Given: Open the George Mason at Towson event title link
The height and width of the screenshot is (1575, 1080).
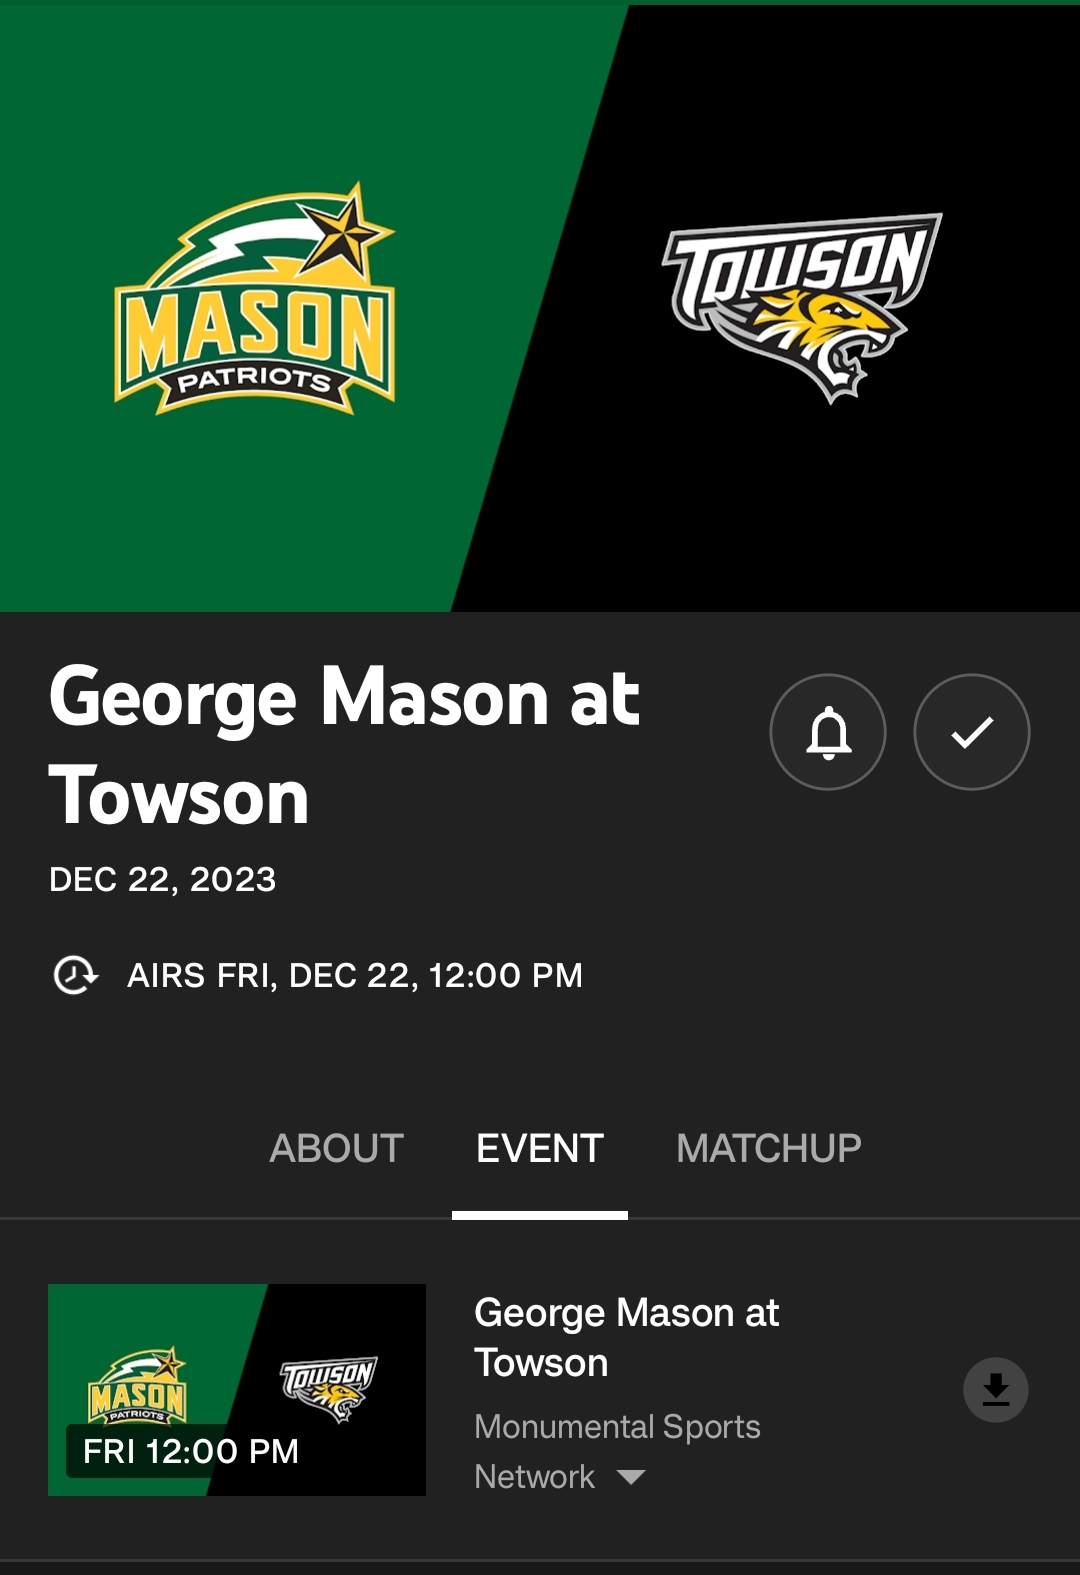Looking at the screenshot, I should [626, 1338].
